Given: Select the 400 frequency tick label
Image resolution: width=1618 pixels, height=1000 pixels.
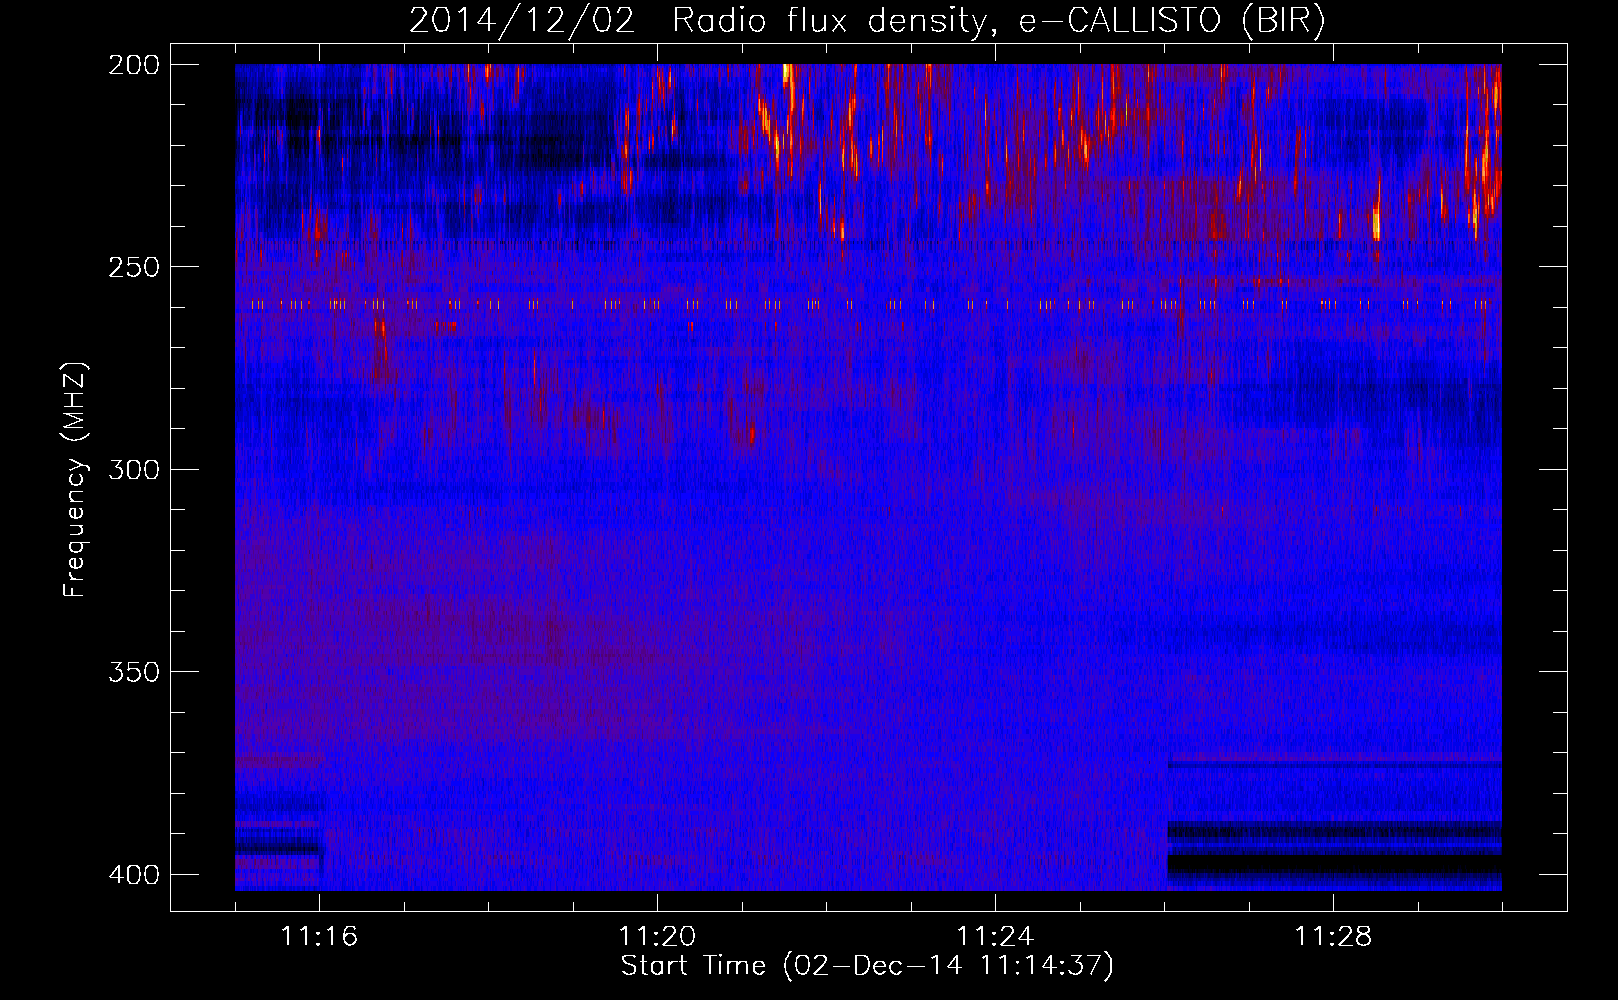Looking at the screenshot, I should coord(134,875).
